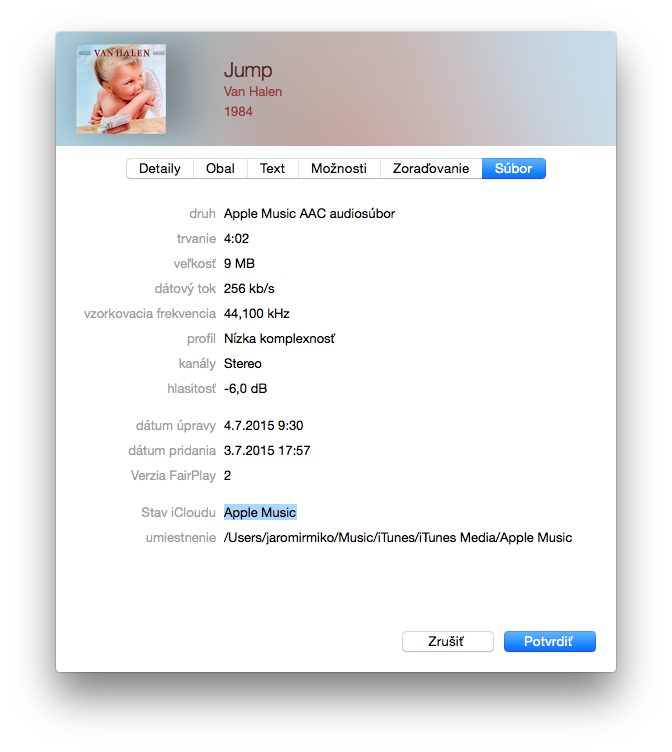Click the volume value -6,0 dB
Screen dimensions: 672x752
(245, 388)
